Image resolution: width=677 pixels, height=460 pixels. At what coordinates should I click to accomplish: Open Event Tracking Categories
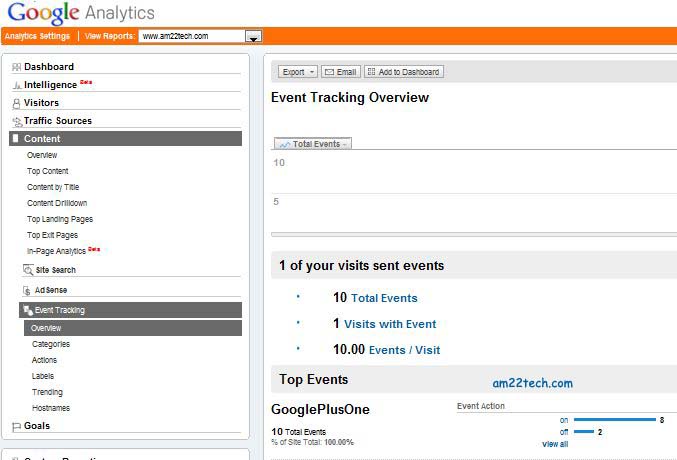pos(51,344)
